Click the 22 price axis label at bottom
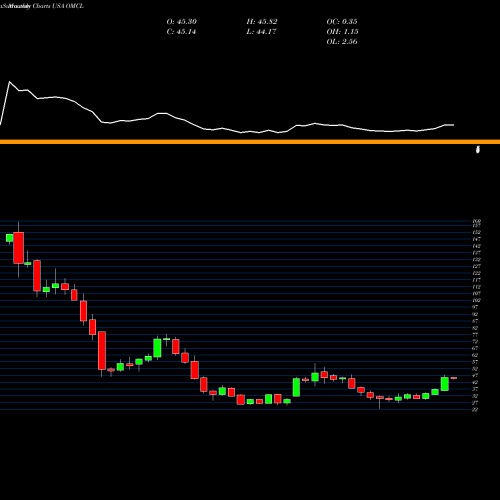 coord(475,409)
